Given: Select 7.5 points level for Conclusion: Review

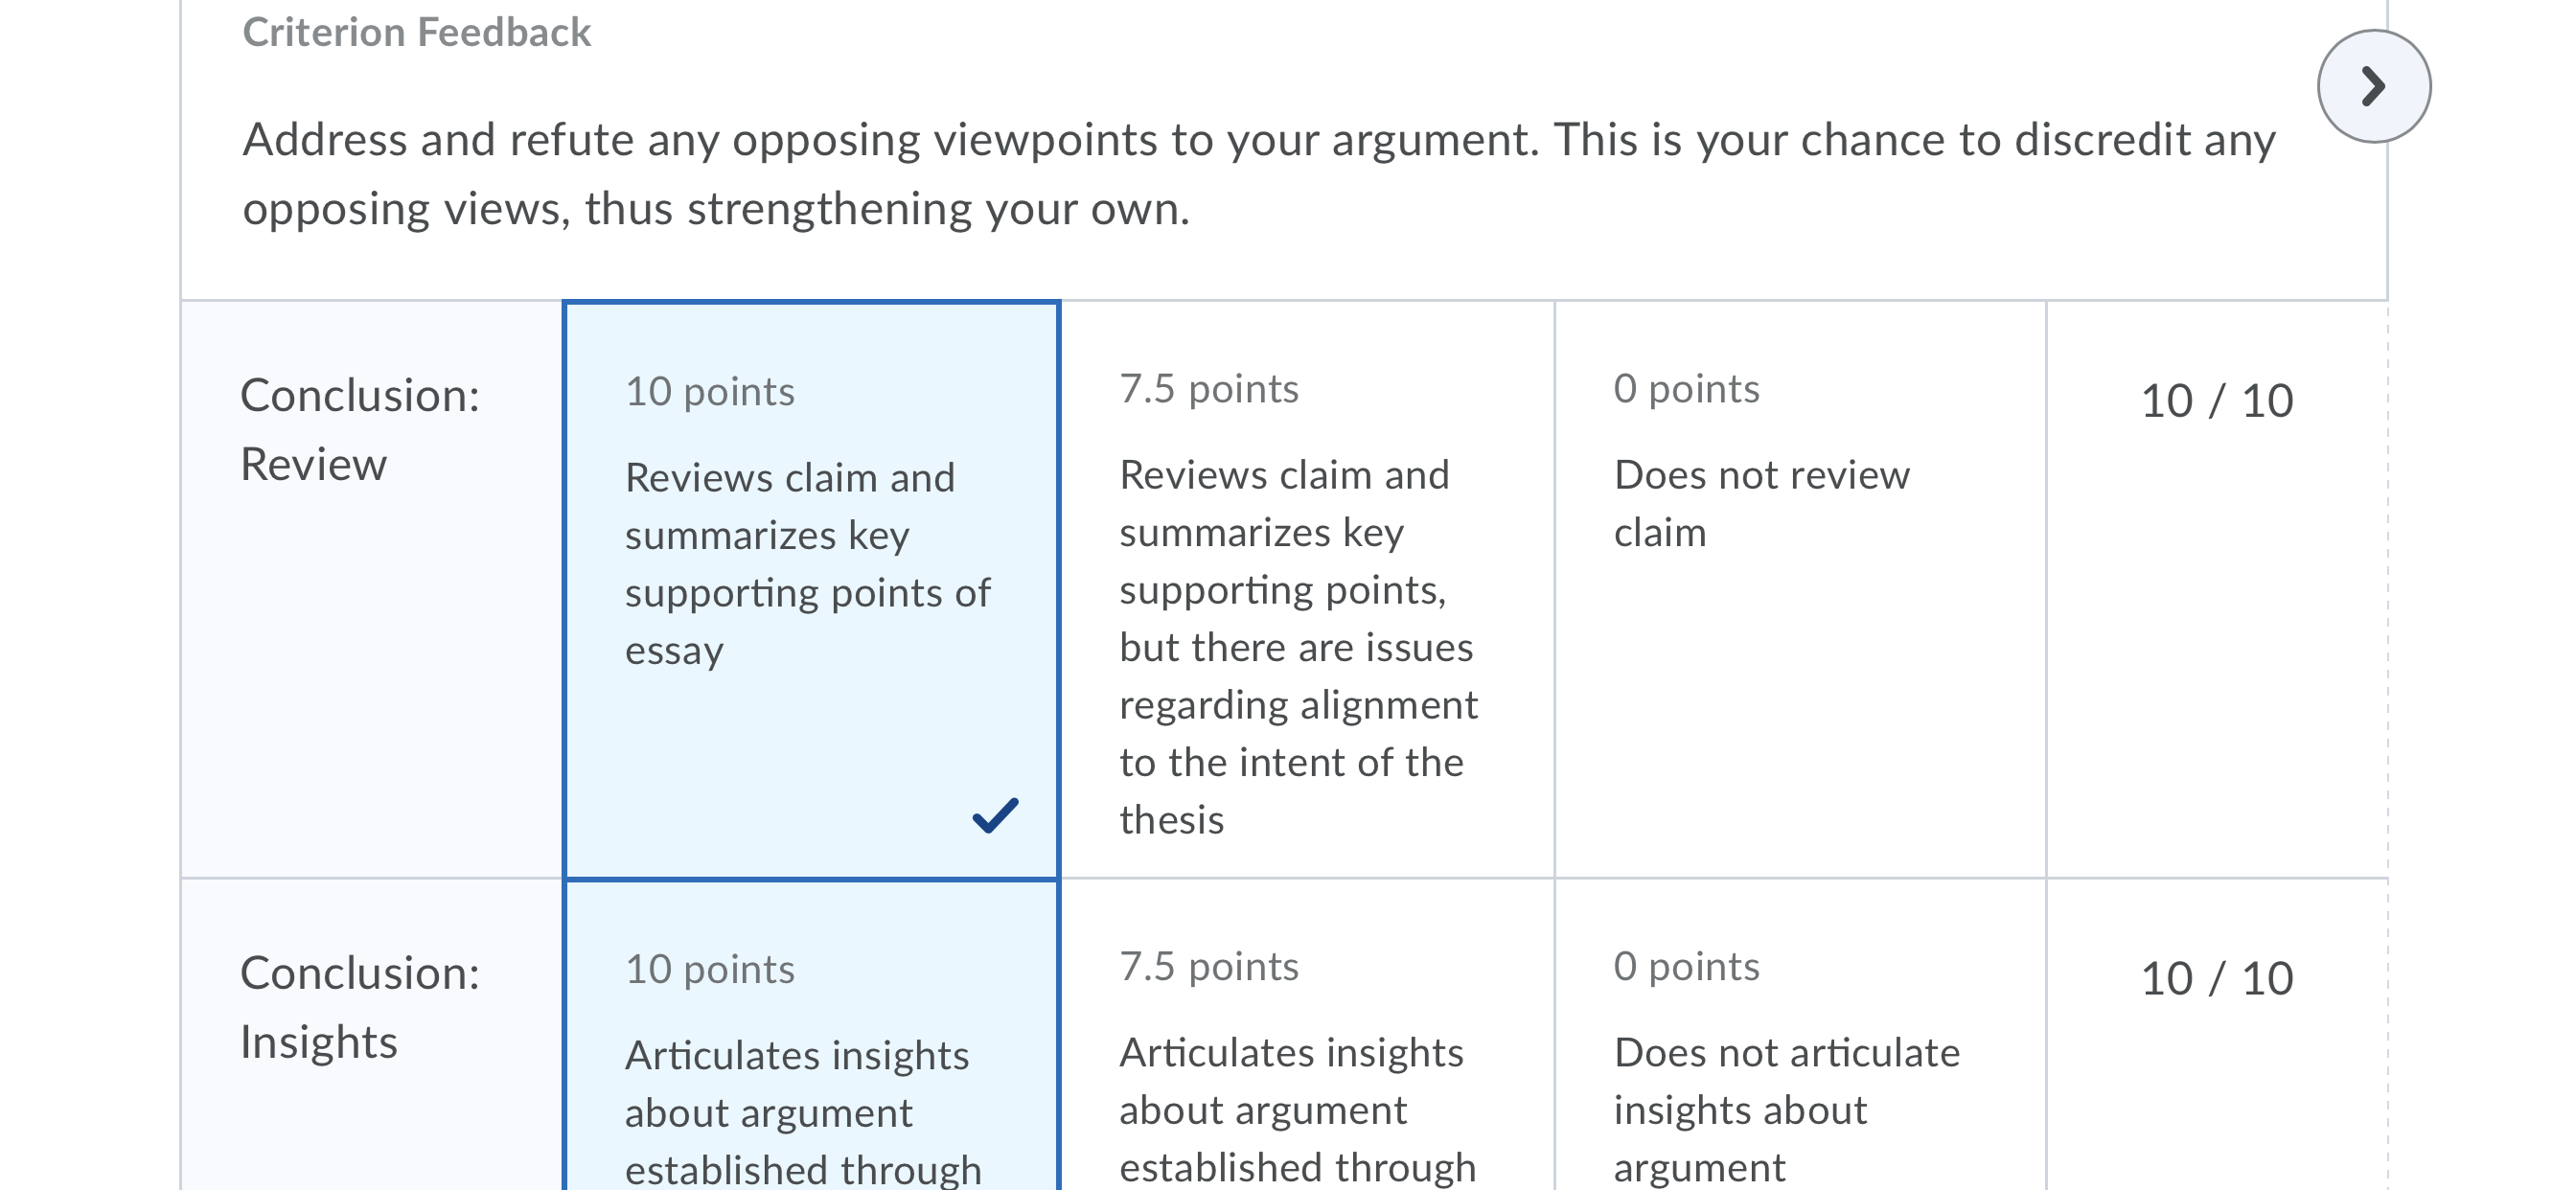Looking at the screenshot, I should click(x=1307, y=590).
